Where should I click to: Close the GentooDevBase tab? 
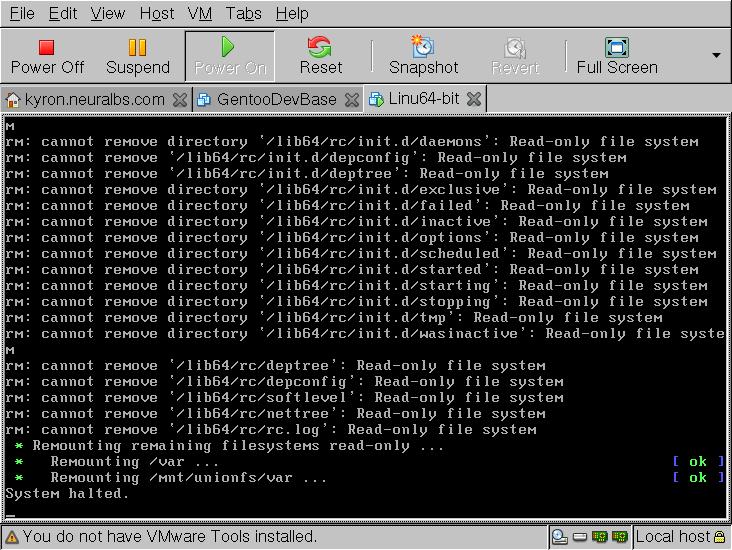pyautogui.click(x=352, y=99)
